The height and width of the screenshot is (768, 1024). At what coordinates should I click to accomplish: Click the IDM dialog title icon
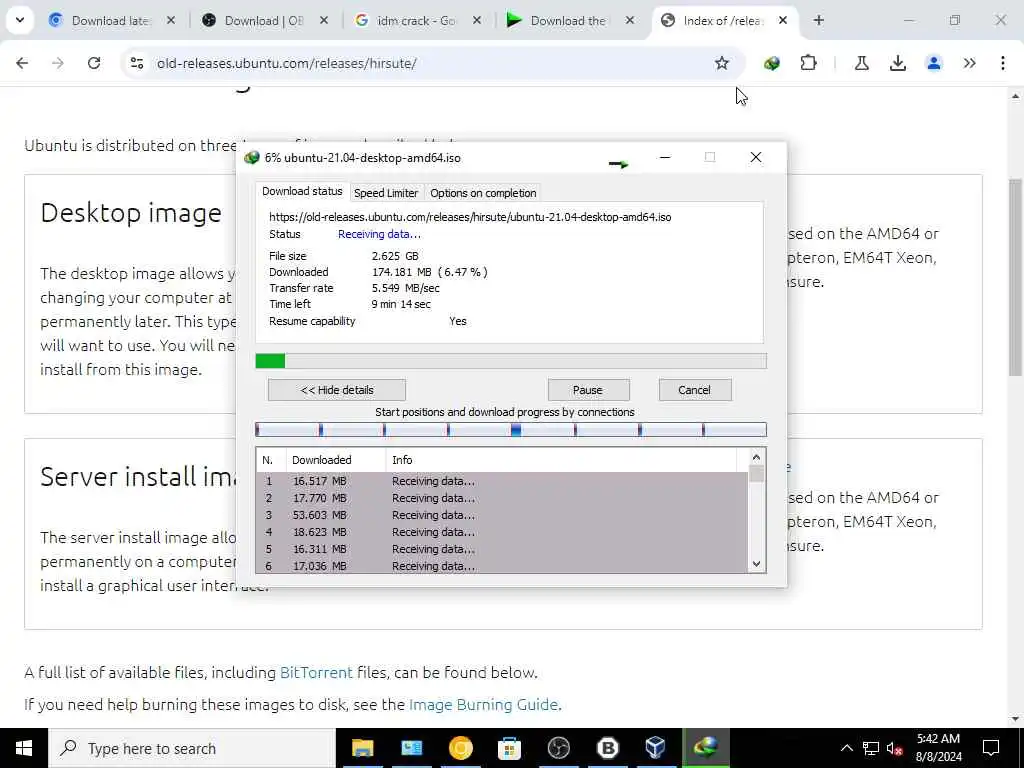(251, 157)
